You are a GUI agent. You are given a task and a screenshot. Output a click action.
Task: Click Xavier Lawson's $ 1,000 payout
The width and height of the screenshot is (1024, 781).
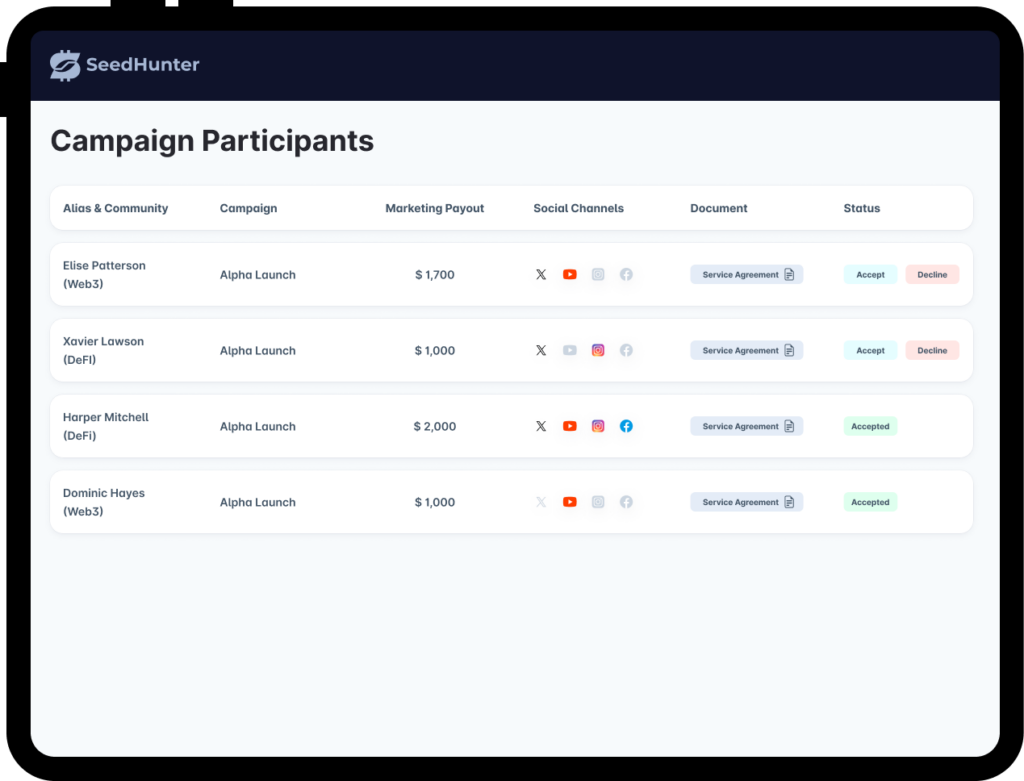[x=434, y=351]
